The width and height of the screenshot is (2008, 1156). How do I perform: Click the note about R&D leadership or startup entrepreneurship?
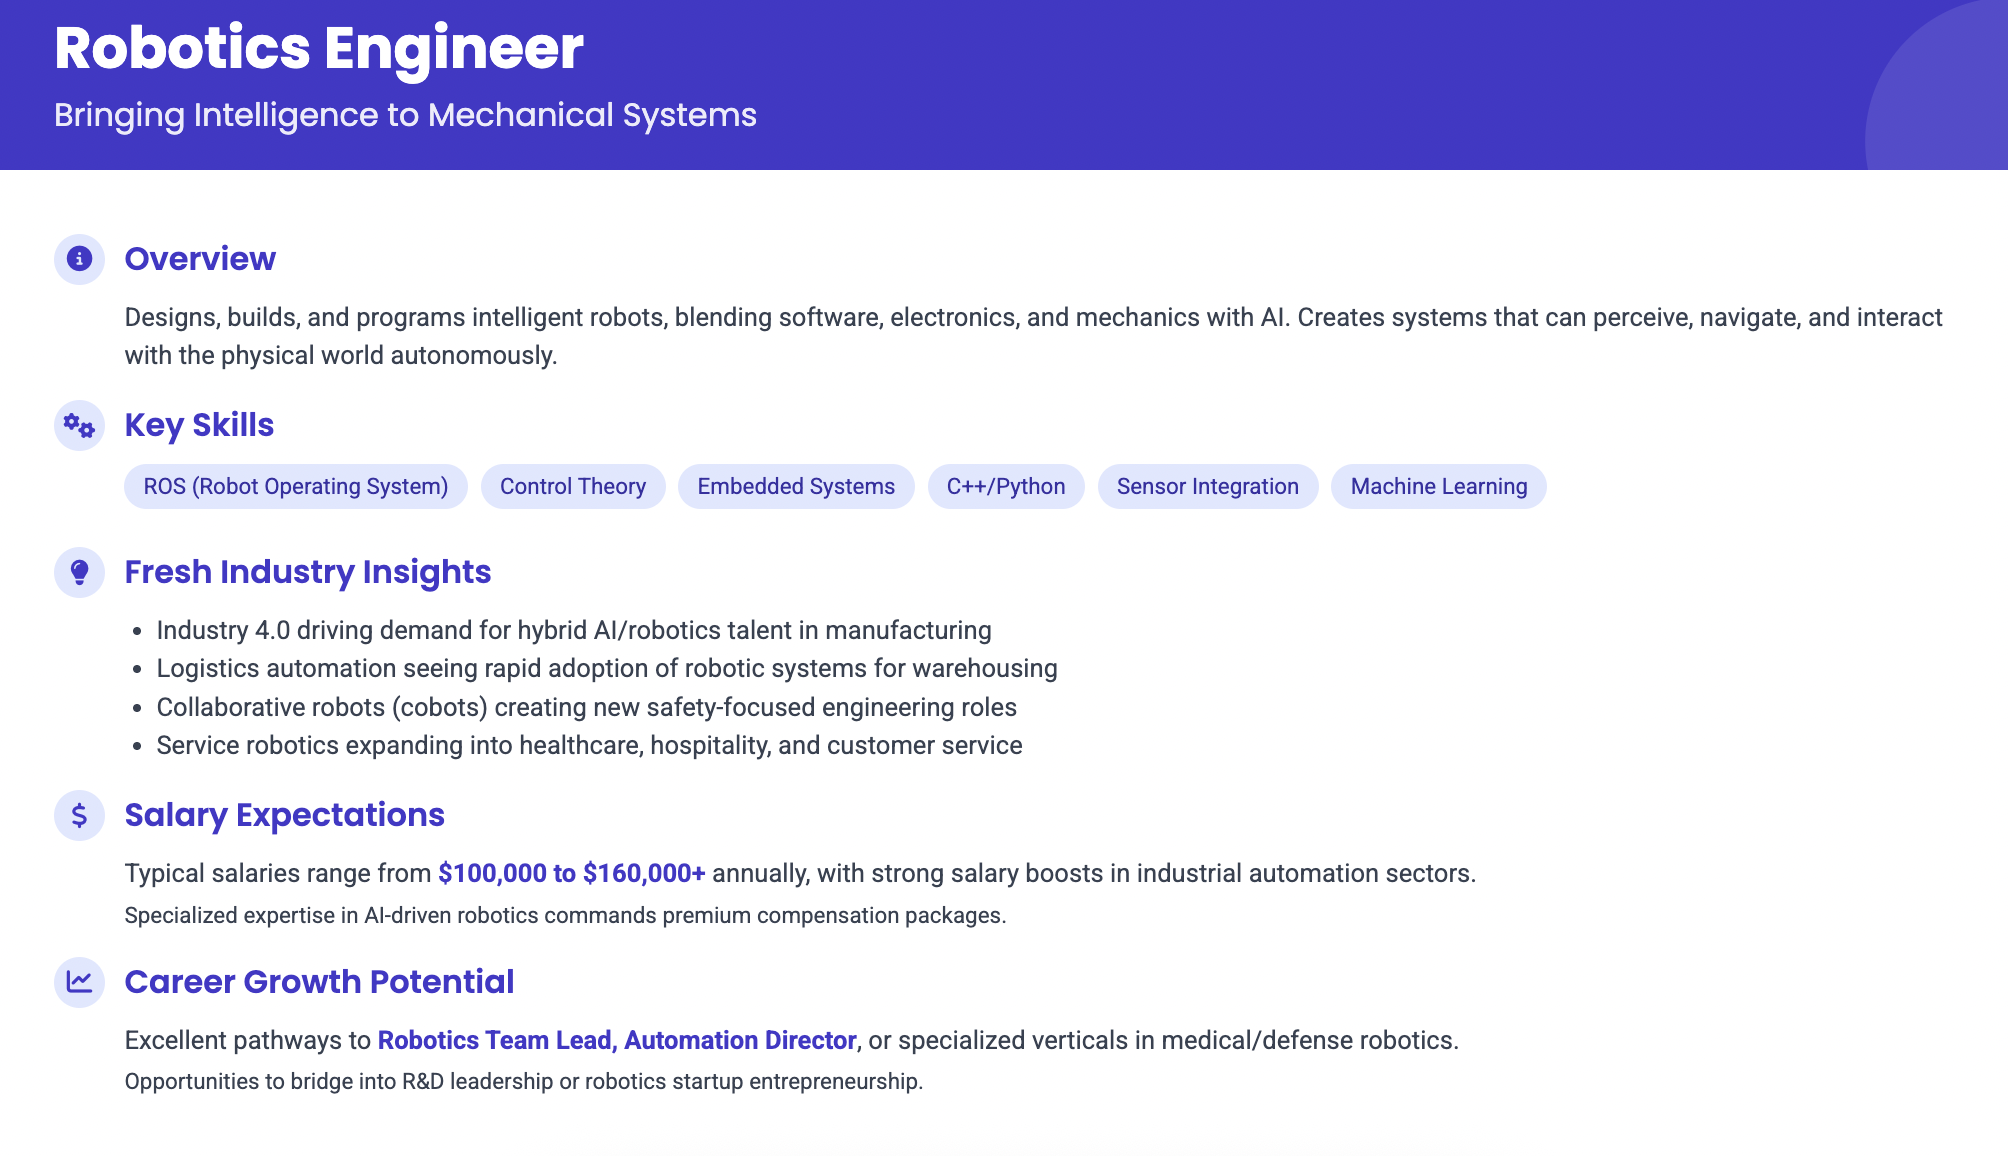[x=524, y=1081]
